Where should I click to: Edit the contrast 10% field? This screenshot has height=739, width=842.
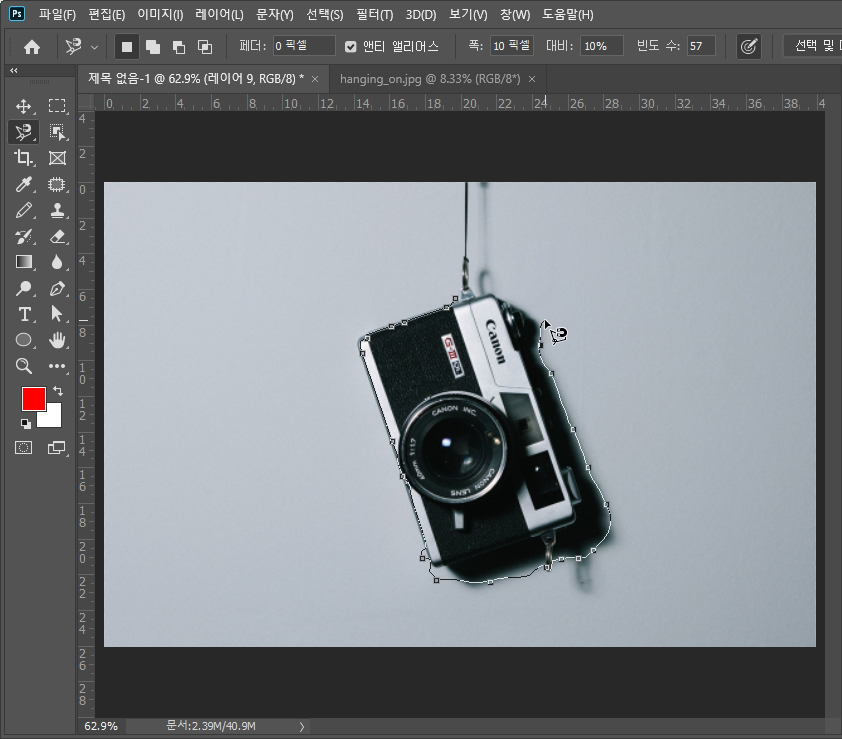tap(601, 46)
